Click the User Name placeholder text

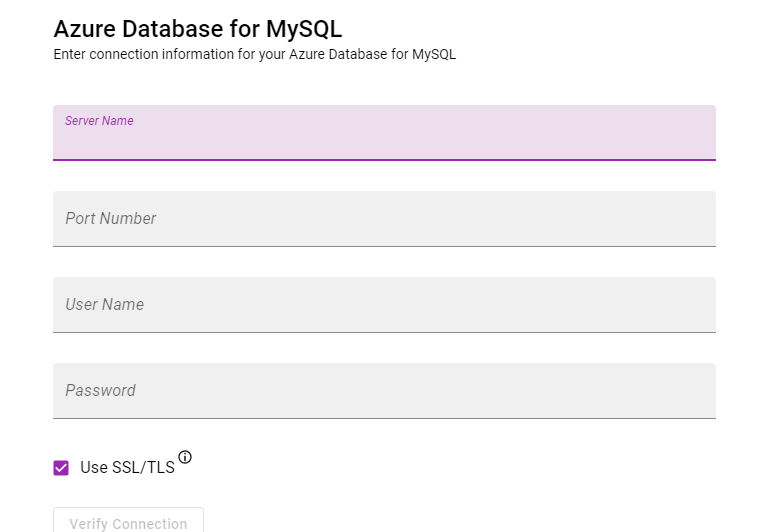coord(105,305)
